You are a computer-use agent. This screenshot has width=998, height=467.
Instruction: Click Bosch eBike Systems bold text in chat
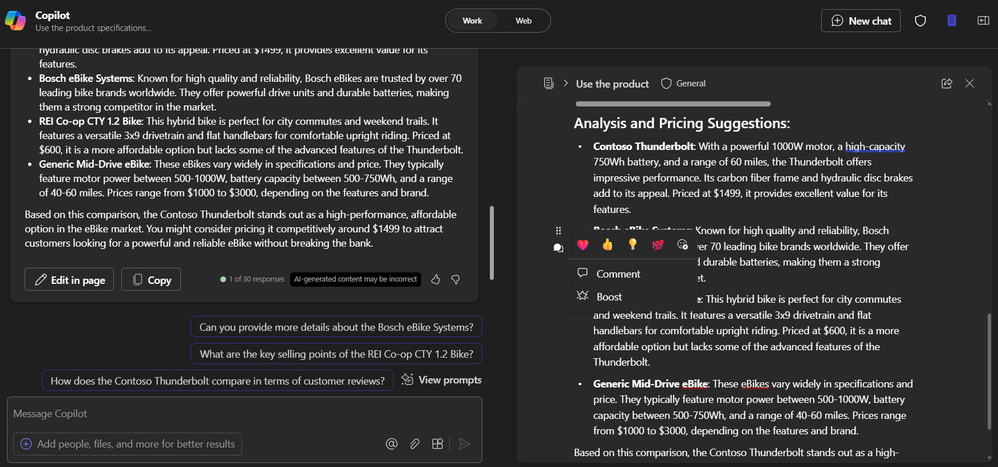coord(86,78)
